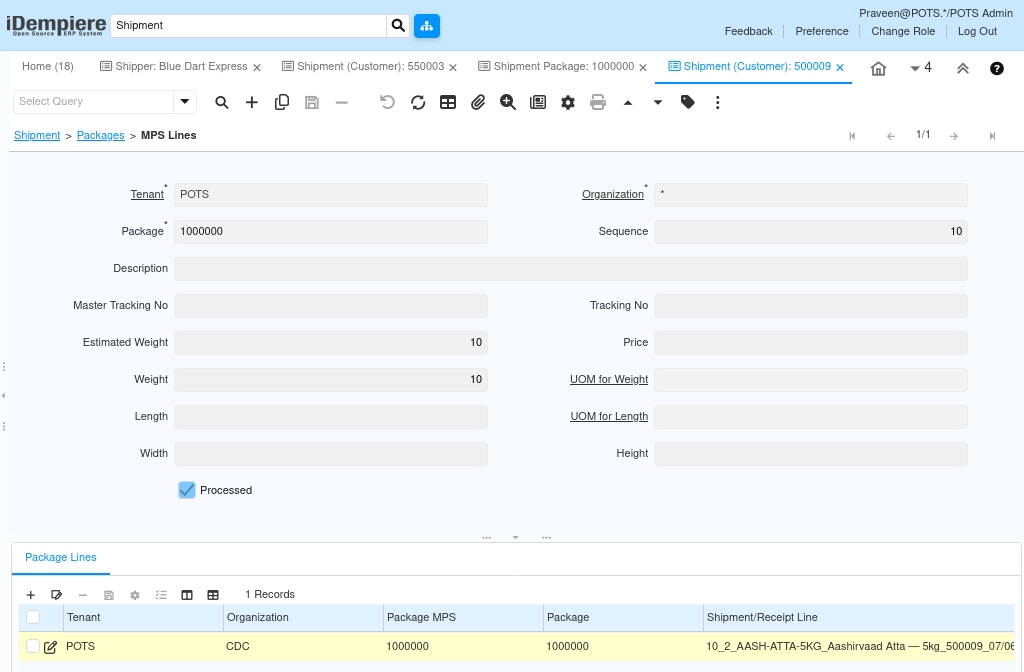Click the Save toolbar icon
Screen dimensions: 1024x672
tap(312, 103)
